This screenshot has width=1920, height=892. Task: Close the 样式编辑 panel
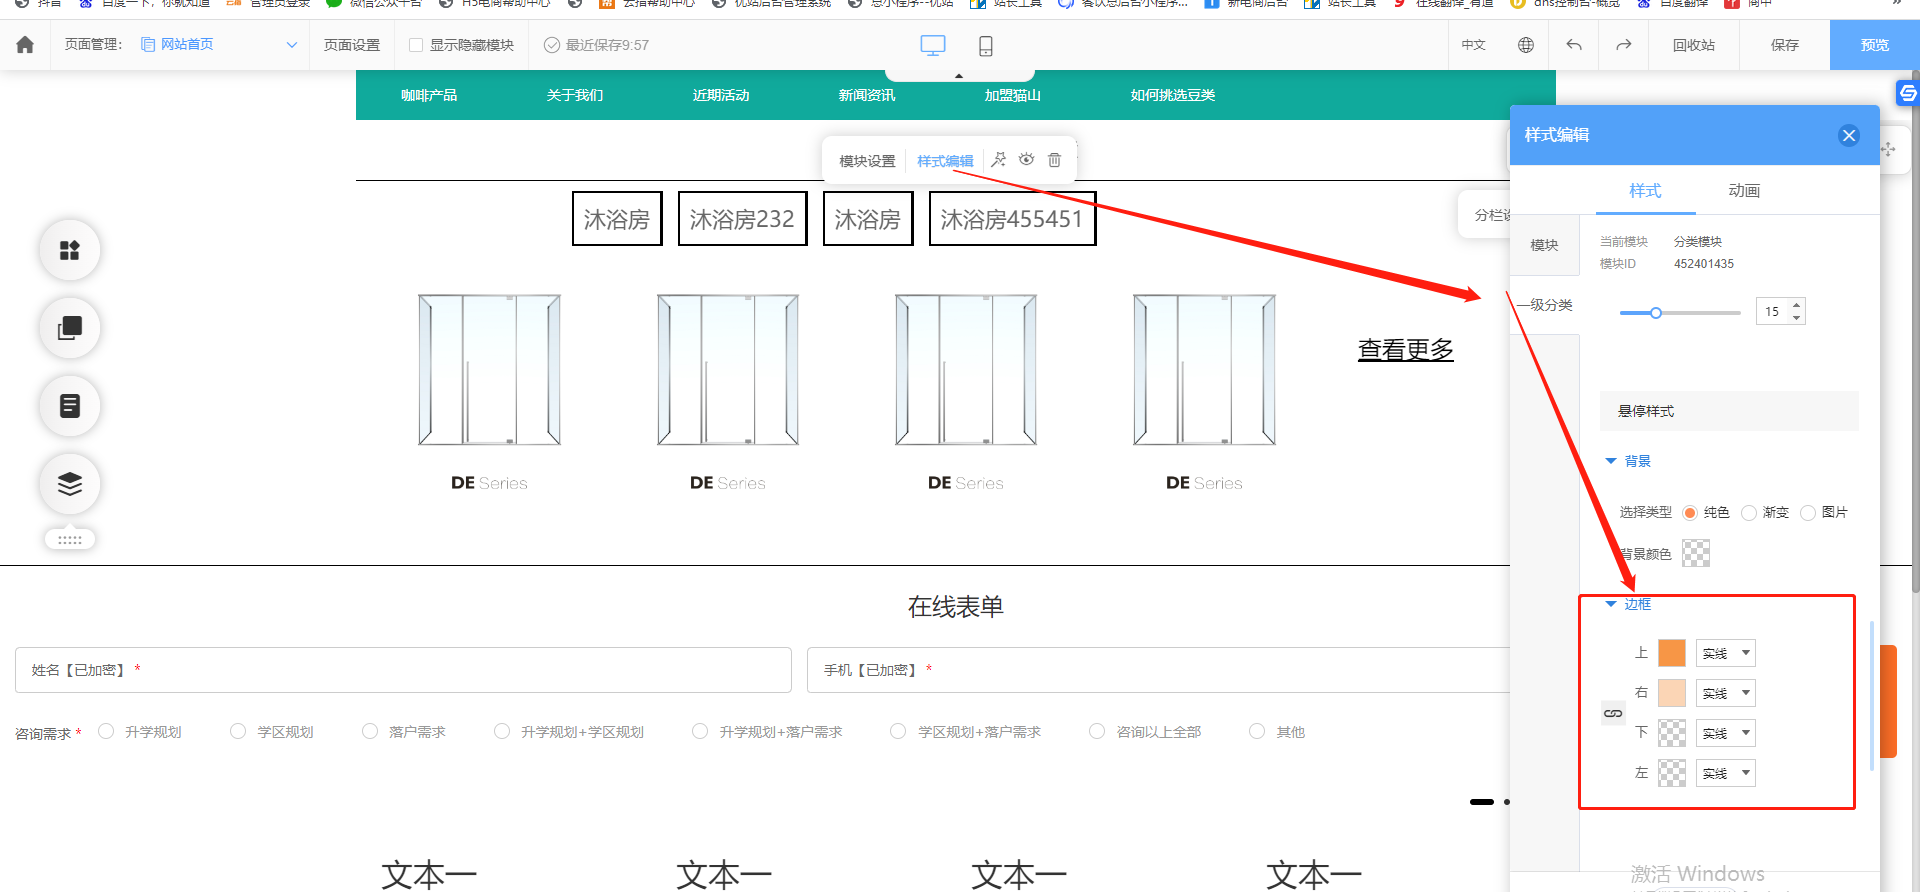pos(1849,135)
